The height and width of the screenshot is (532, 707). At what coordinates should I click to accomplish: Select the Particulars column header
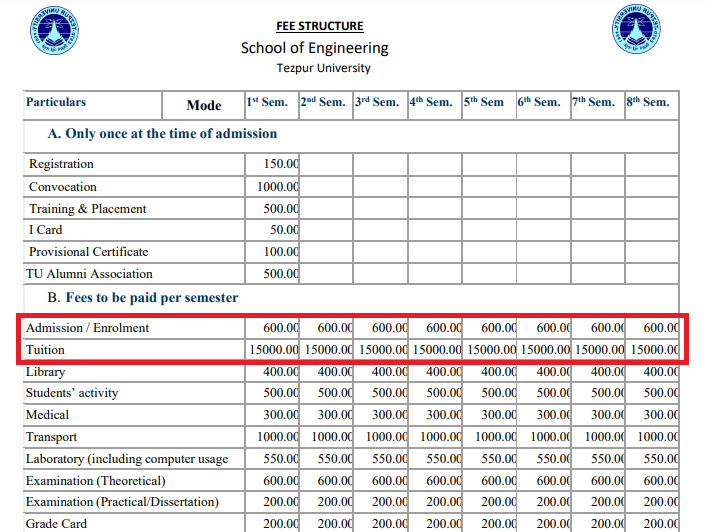tap(56, 102)
